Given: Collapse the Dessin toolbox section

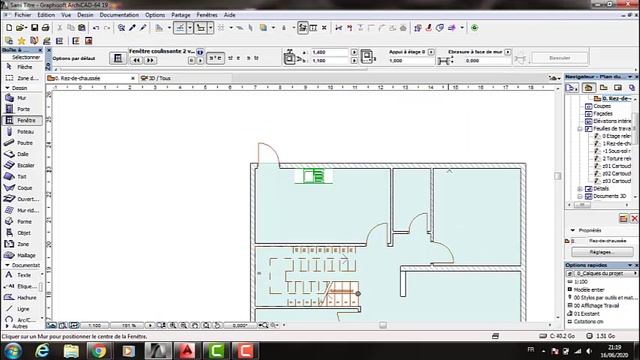Looking at the screenshot, I should pyautogui.click(x=7, y=88).
